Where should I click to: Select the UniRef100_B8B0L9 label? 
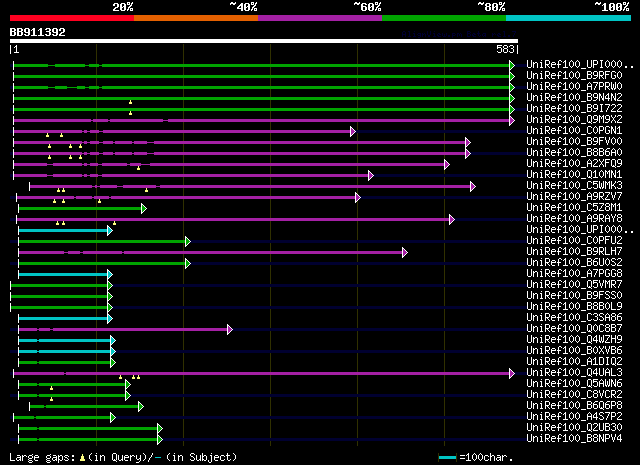[x=574, y=307]
